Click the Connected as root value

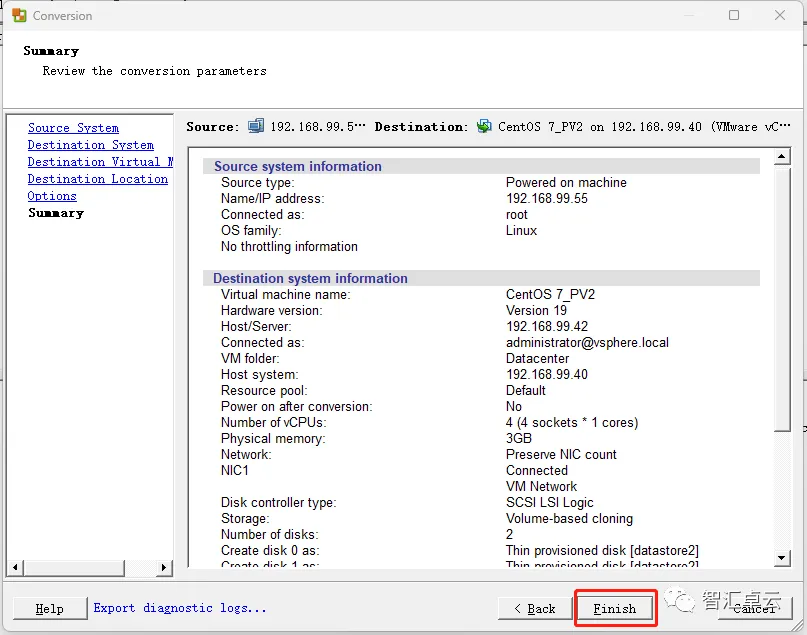coord(517,215)
